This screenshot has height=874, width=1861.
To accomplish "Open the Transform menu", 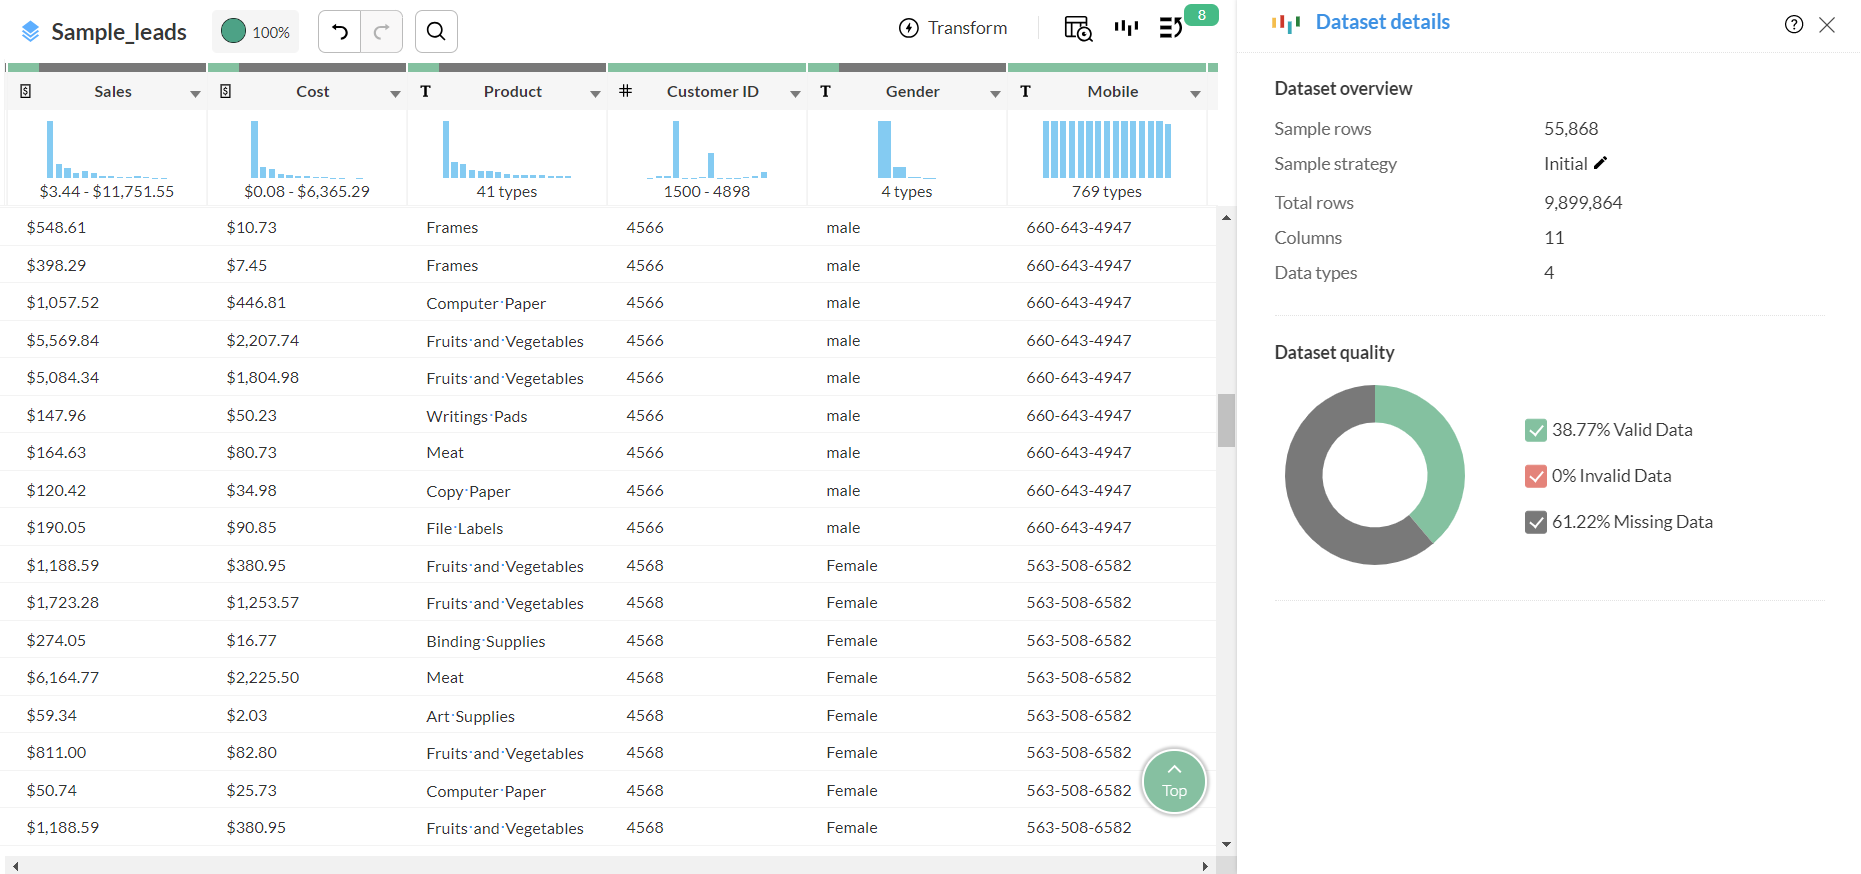I will (953, 28).
